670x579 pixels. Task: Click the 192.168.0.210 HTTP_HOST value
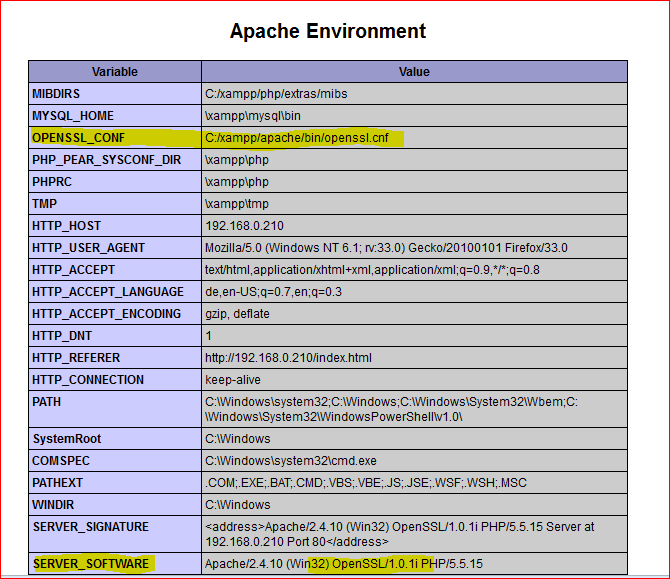click(244, 226)
